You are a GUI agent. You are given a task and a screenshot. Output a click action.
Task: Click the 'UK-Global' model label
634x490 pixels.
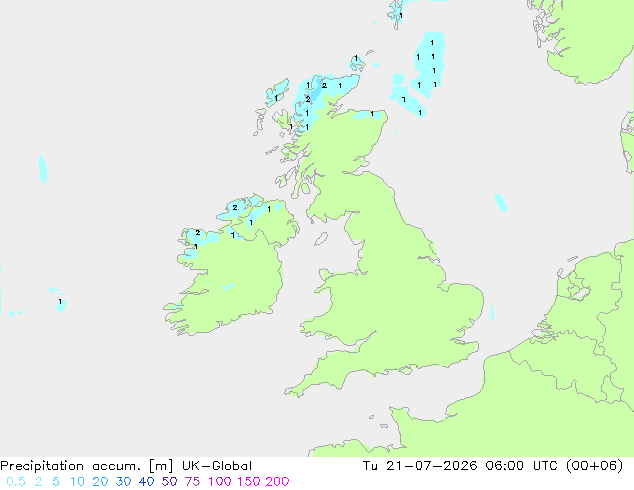(217, 466)
